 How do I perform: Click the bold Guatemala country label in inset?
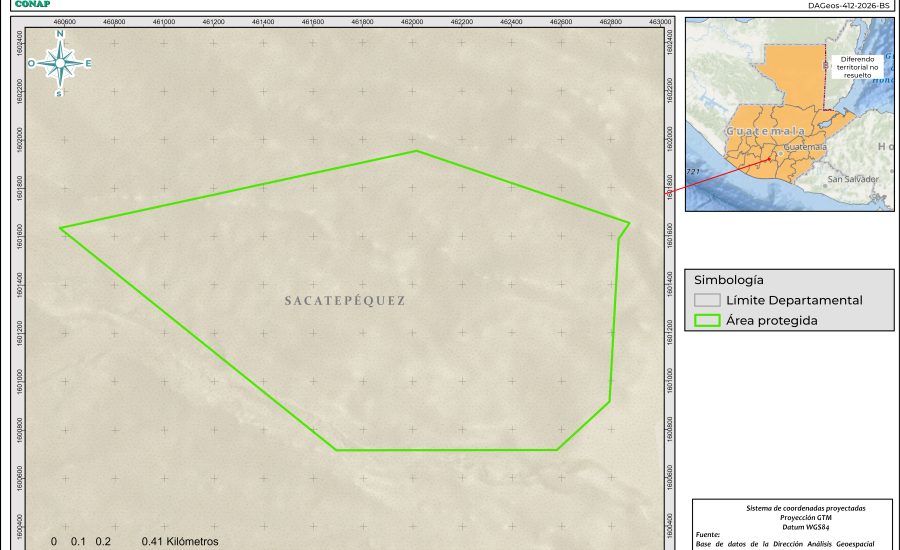(765, 132)
